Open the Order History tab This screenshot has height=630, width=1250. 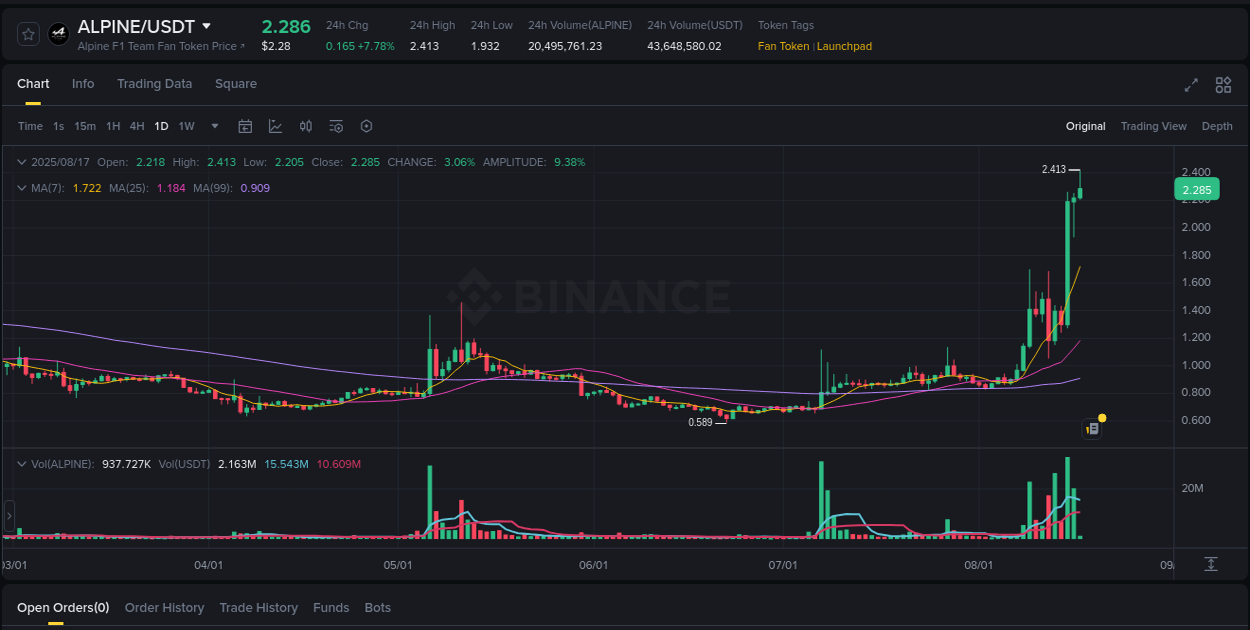tap(164, 607)
